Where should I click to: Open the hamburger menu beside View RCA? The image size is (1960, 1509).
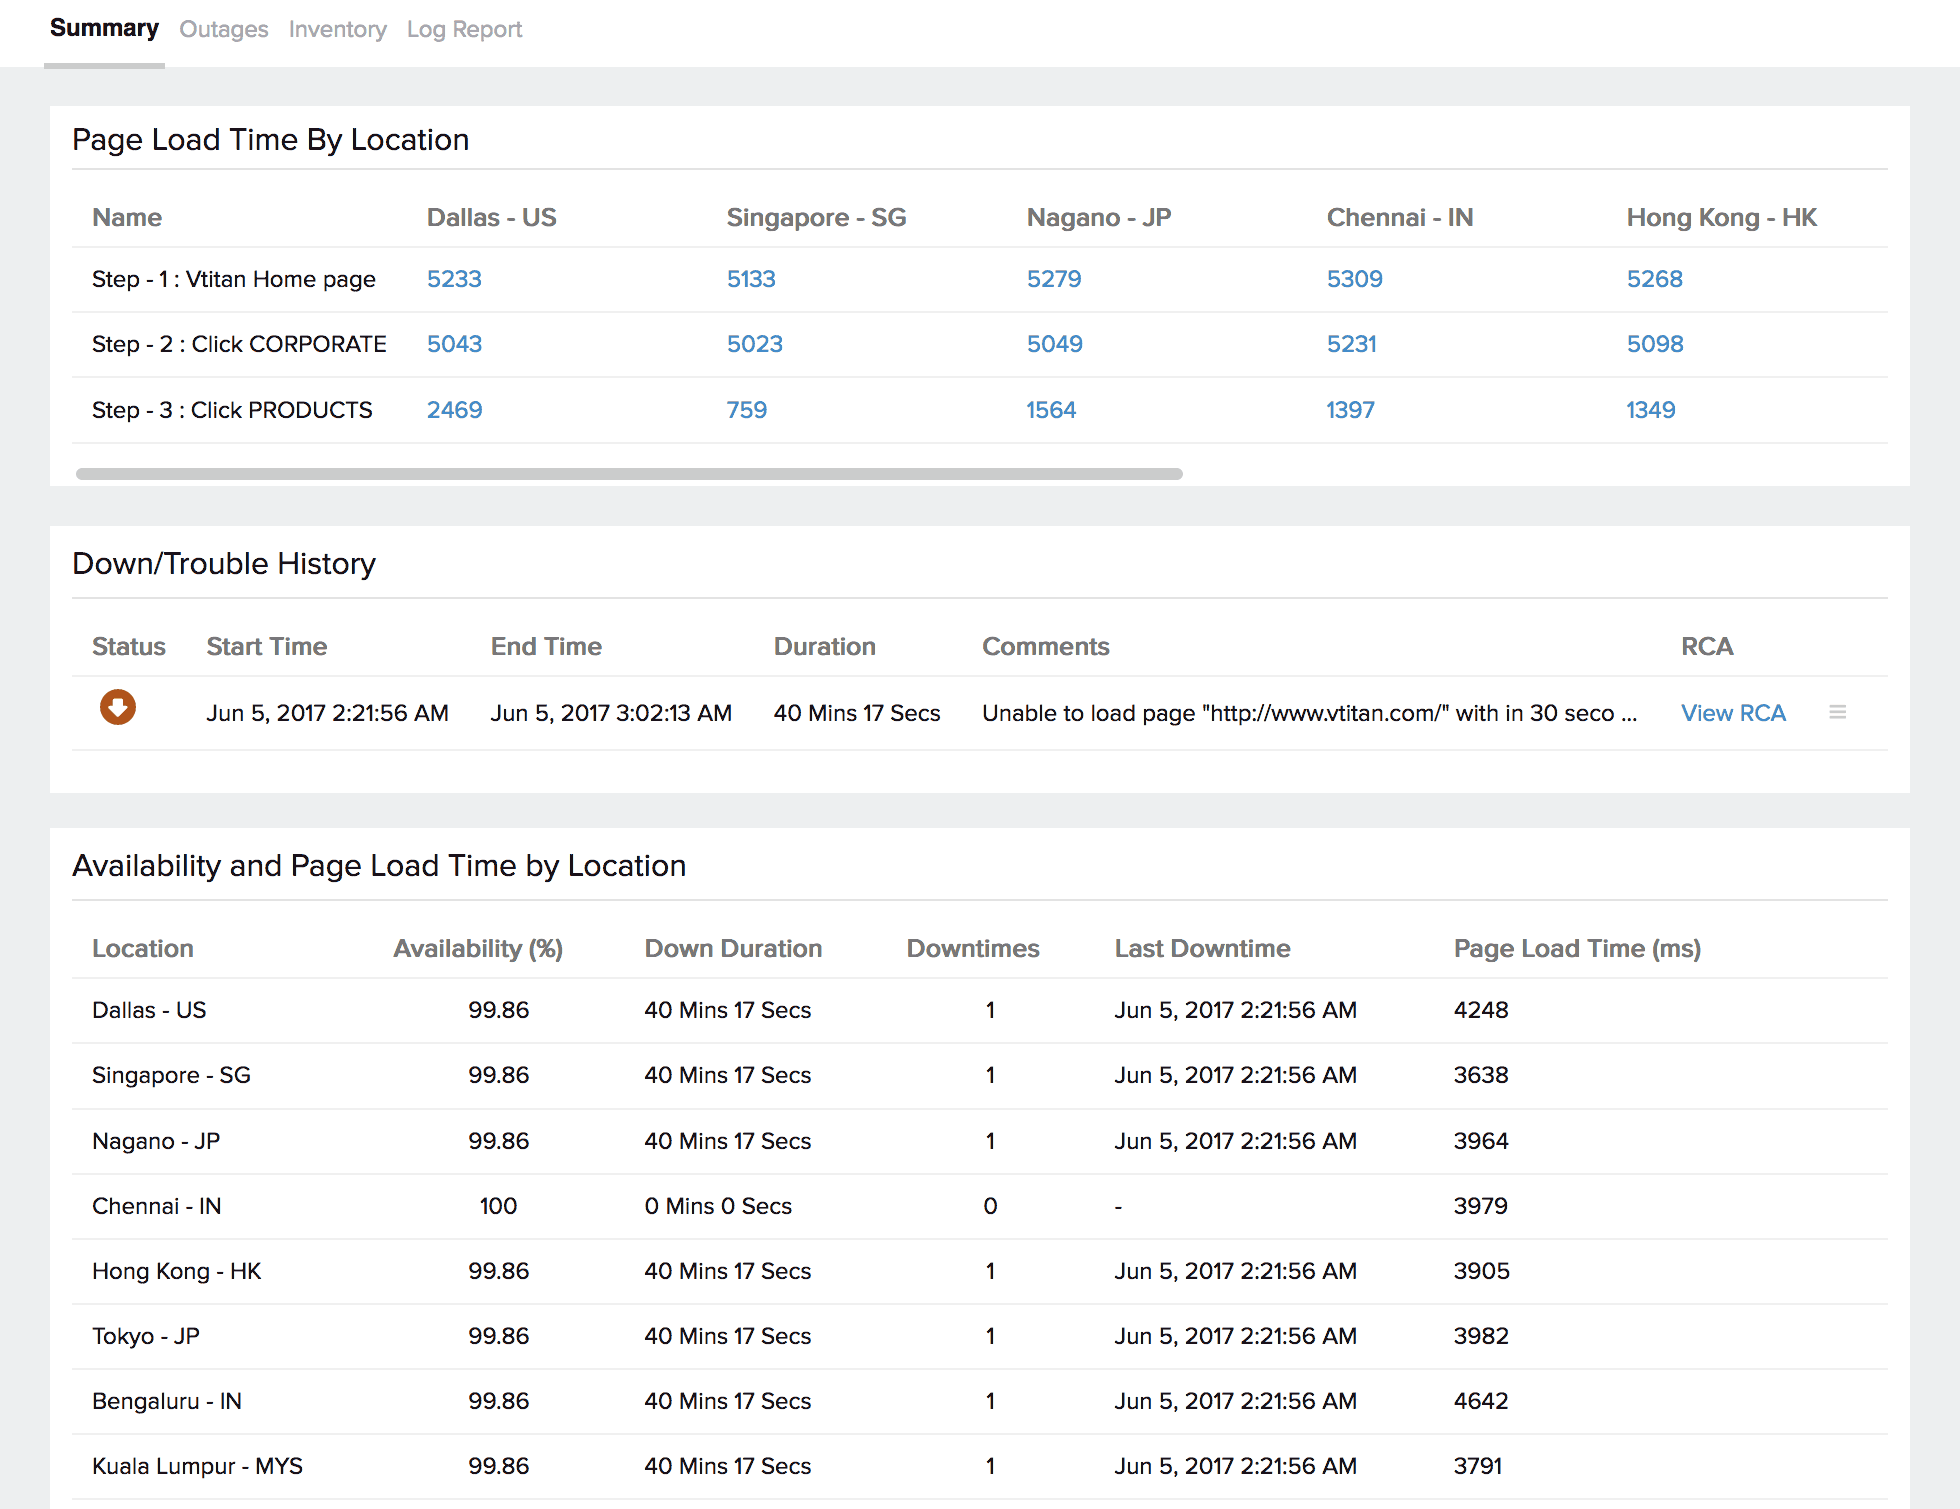click(x=1837, y=712)
